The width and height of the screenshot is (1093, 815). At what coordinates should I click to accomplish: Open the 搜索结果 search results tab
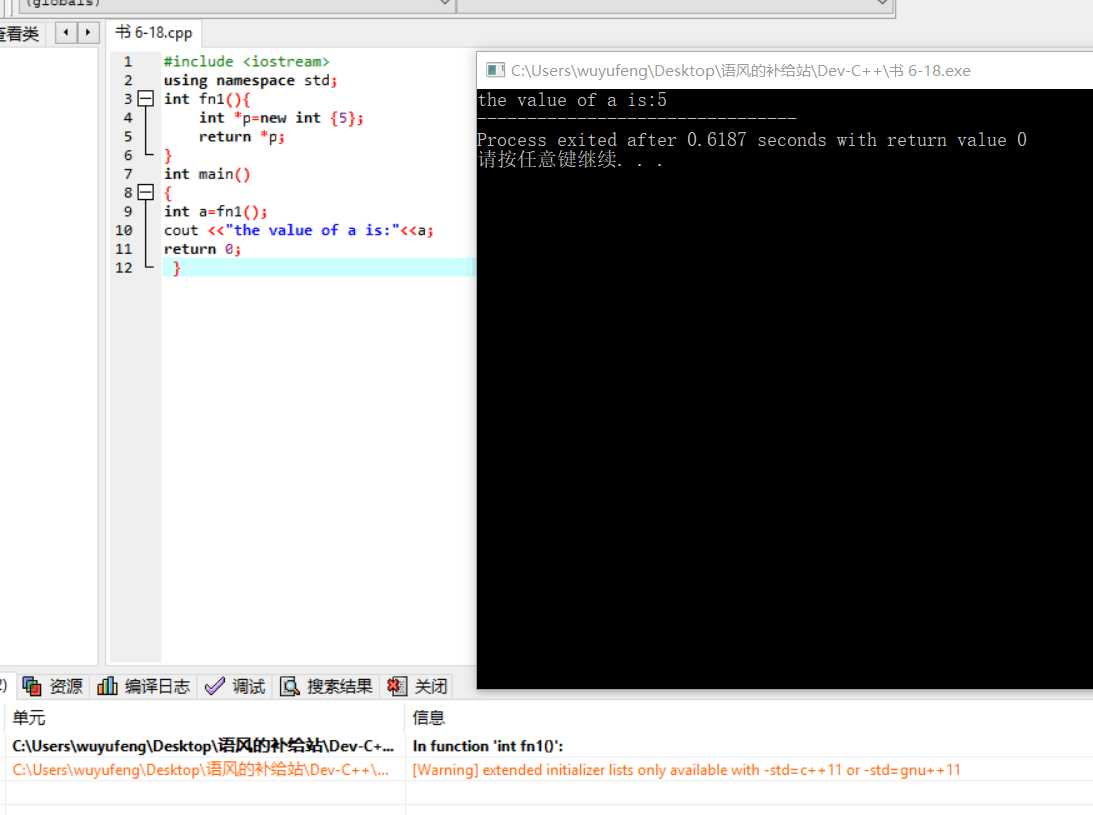tap(326, 687)
